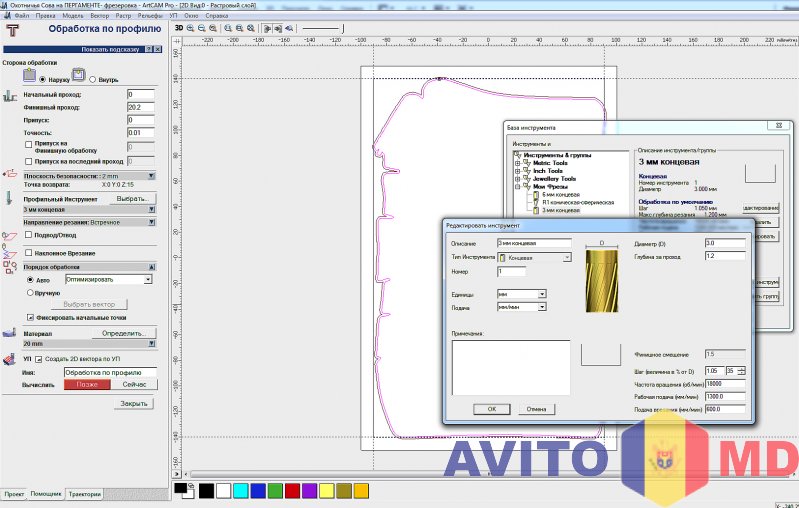Click the first zoom magnifier icon in toolbar
The height and width of the screenshot is (508, 799).
(191, 28)
